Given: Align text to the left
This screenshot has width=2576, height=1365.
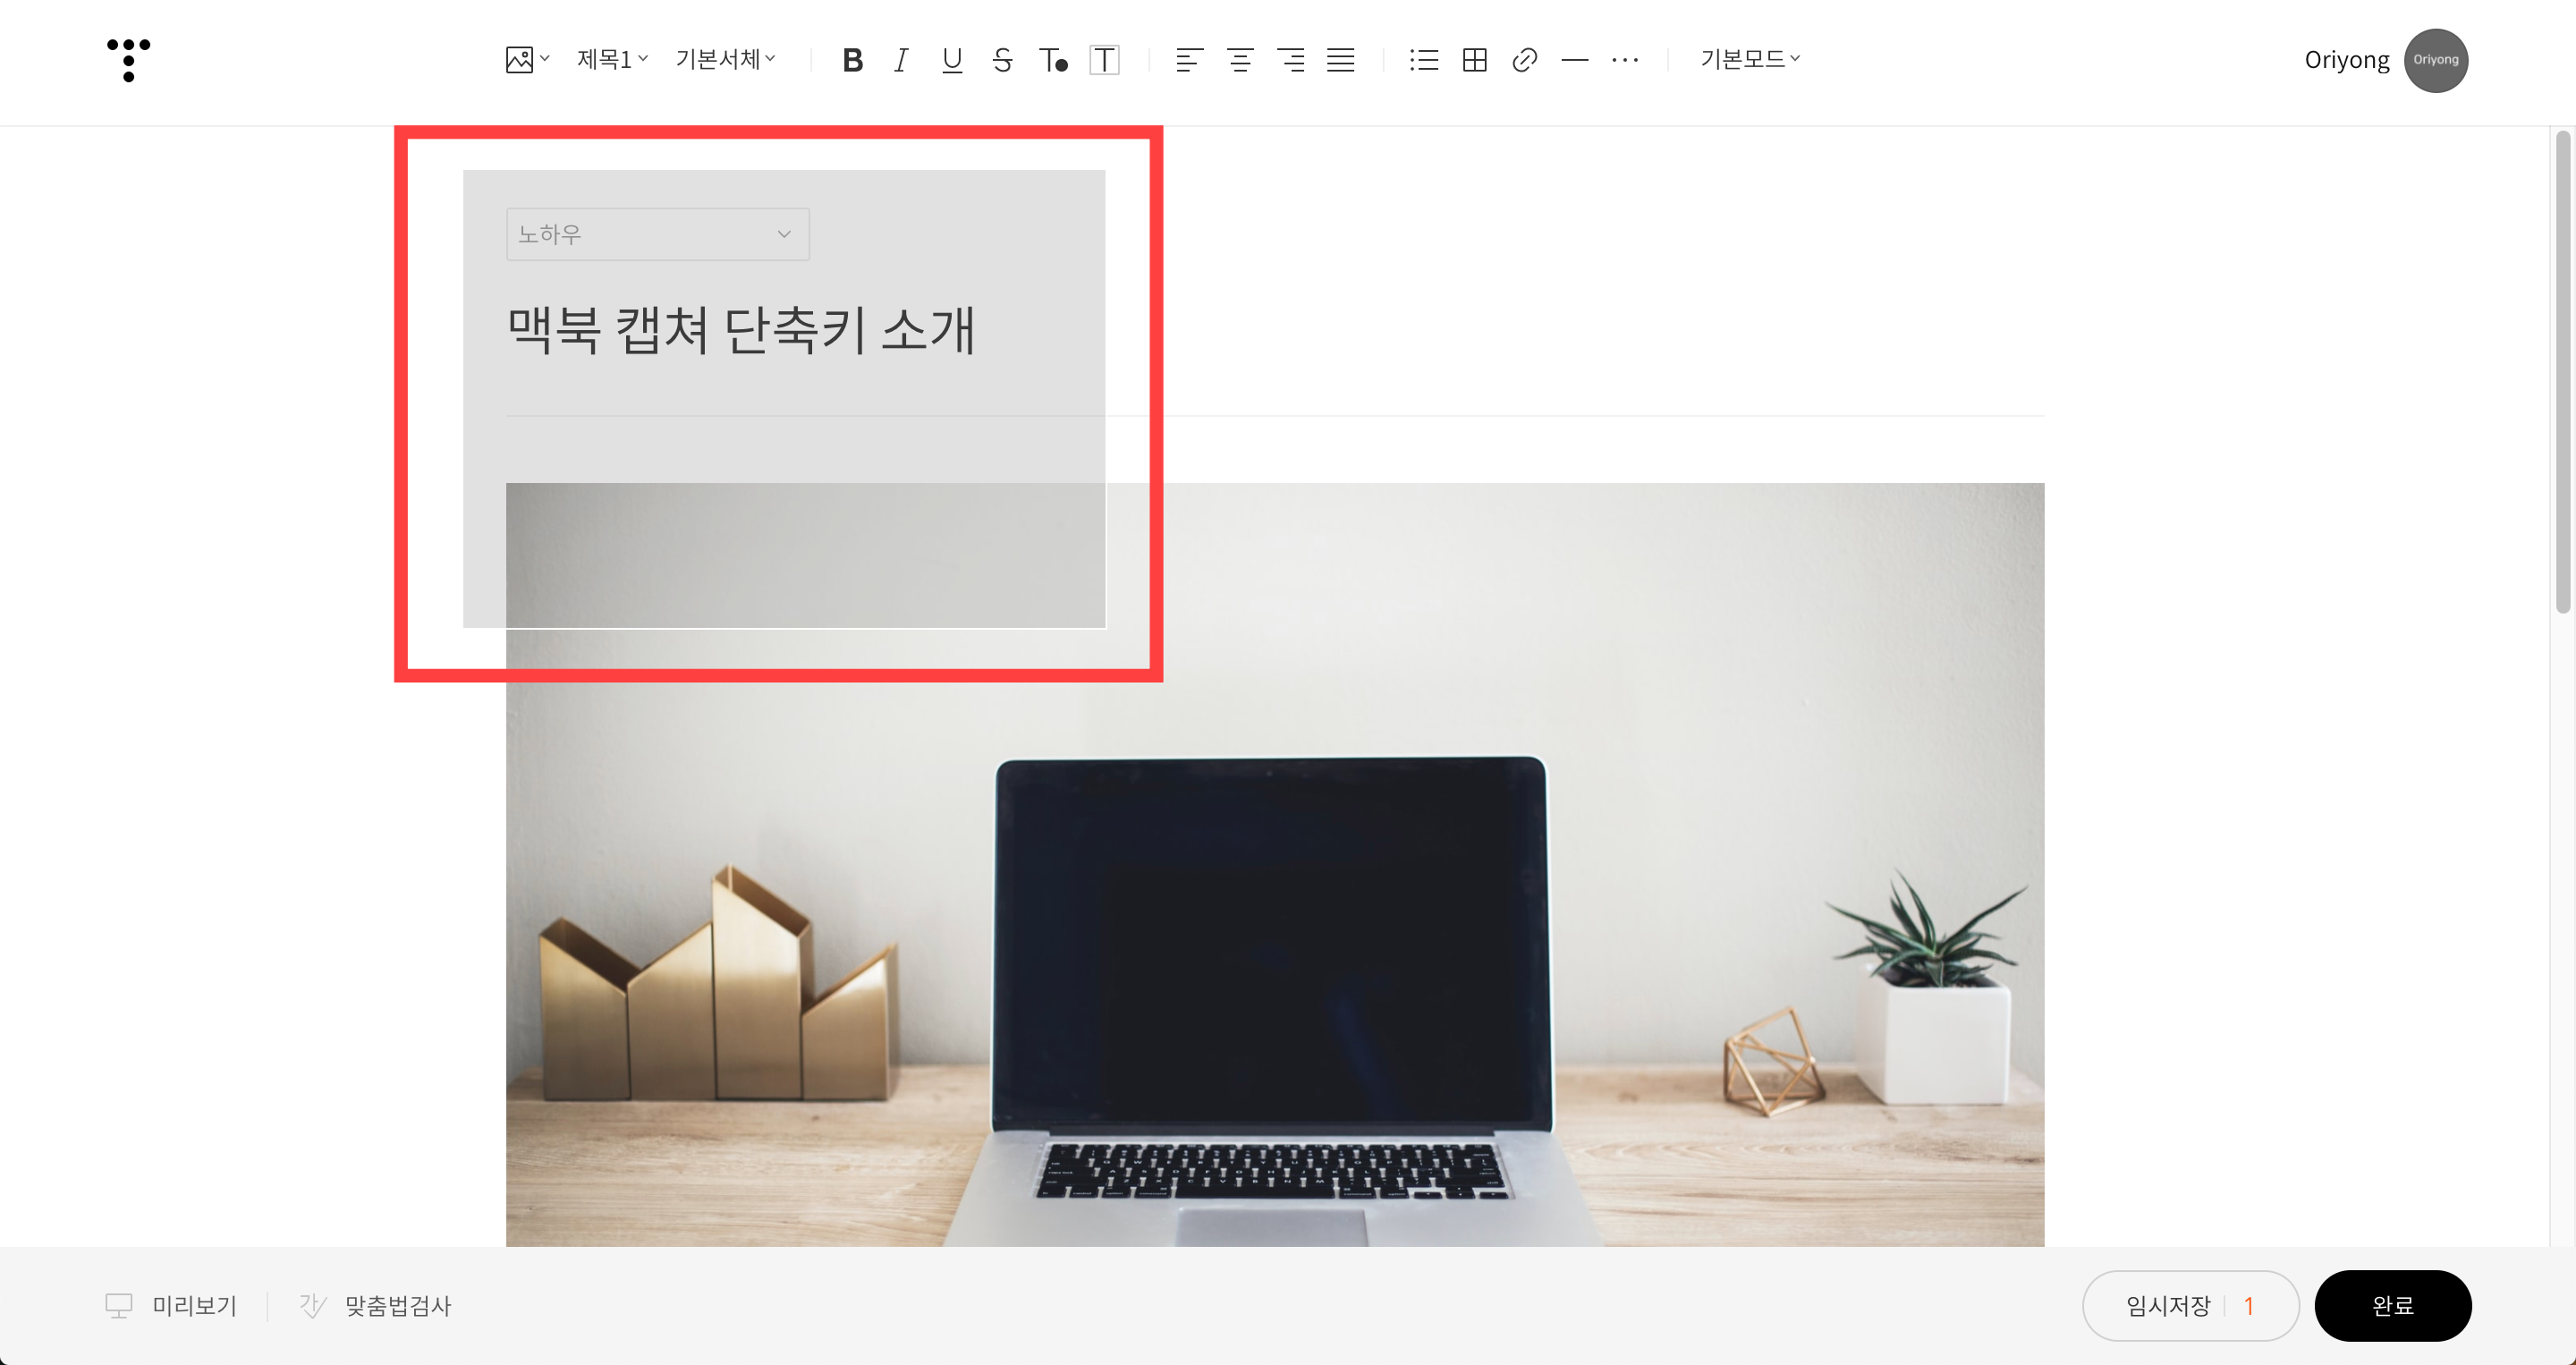Looking at the screenshot, I should click(x=1189, y=60).
